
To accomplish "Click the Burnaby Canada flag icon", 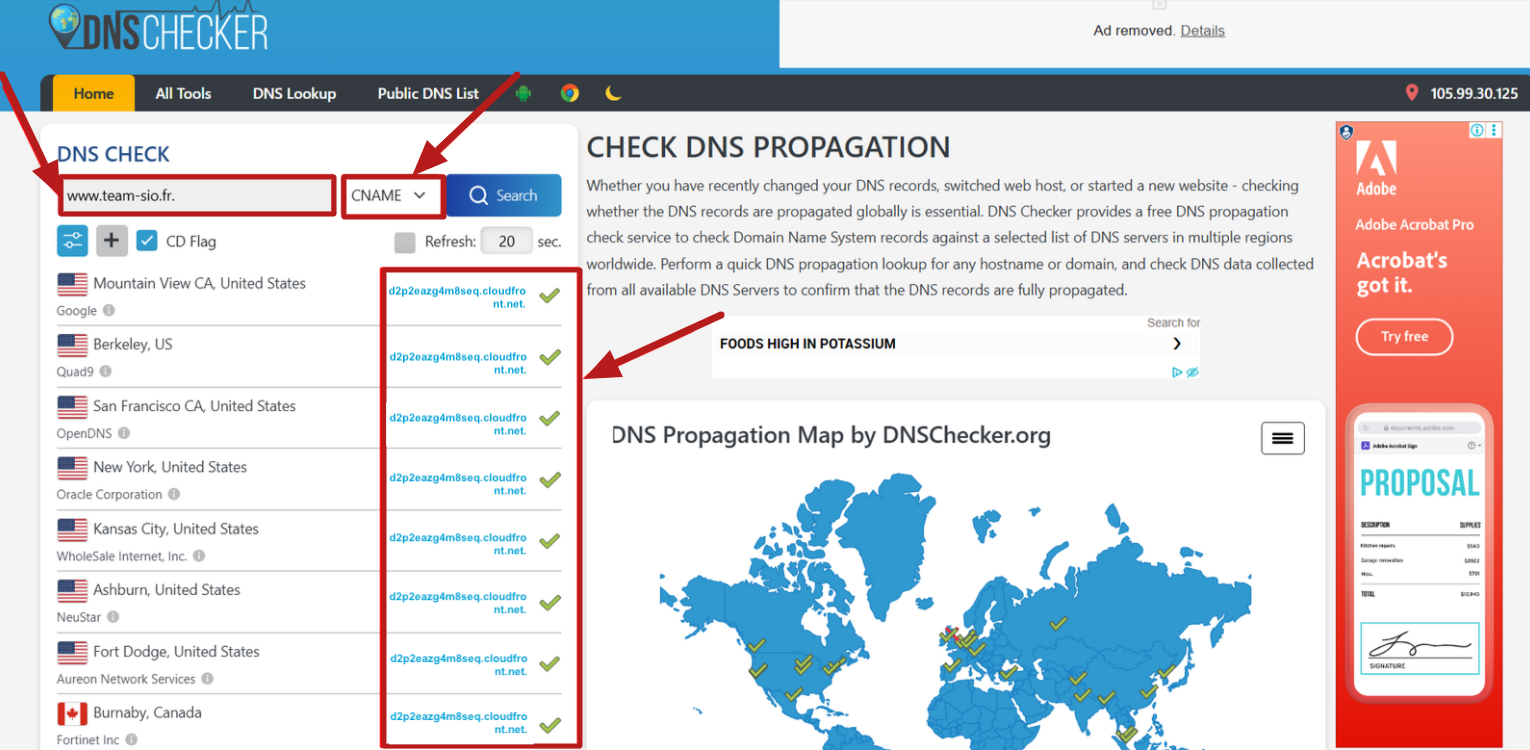I will point(72,714).
